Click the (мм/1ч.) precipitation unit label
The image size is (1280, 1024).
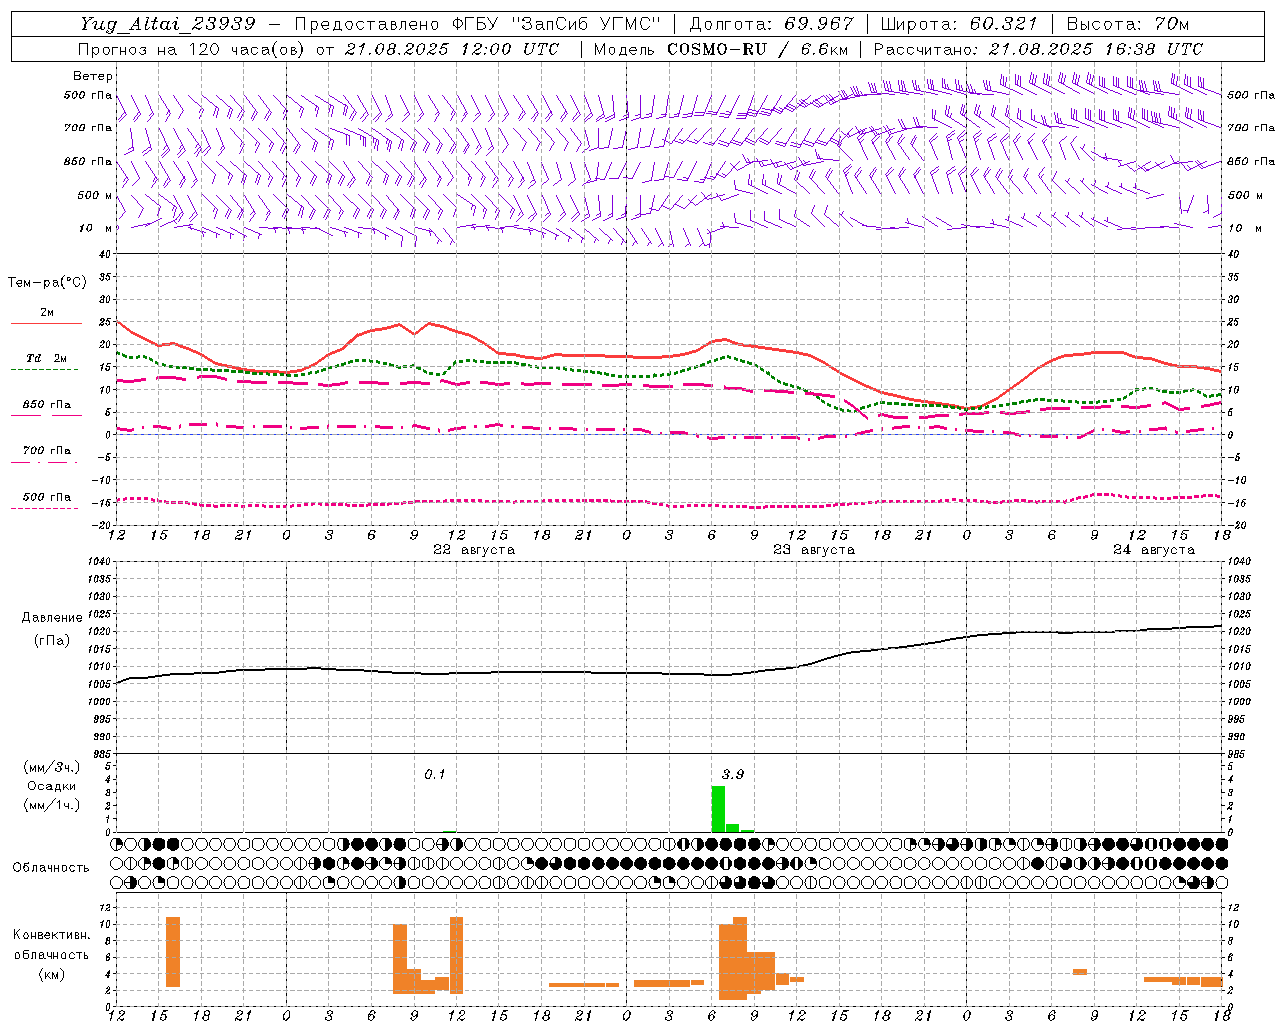pyautogui.click(x=52, y=805)
